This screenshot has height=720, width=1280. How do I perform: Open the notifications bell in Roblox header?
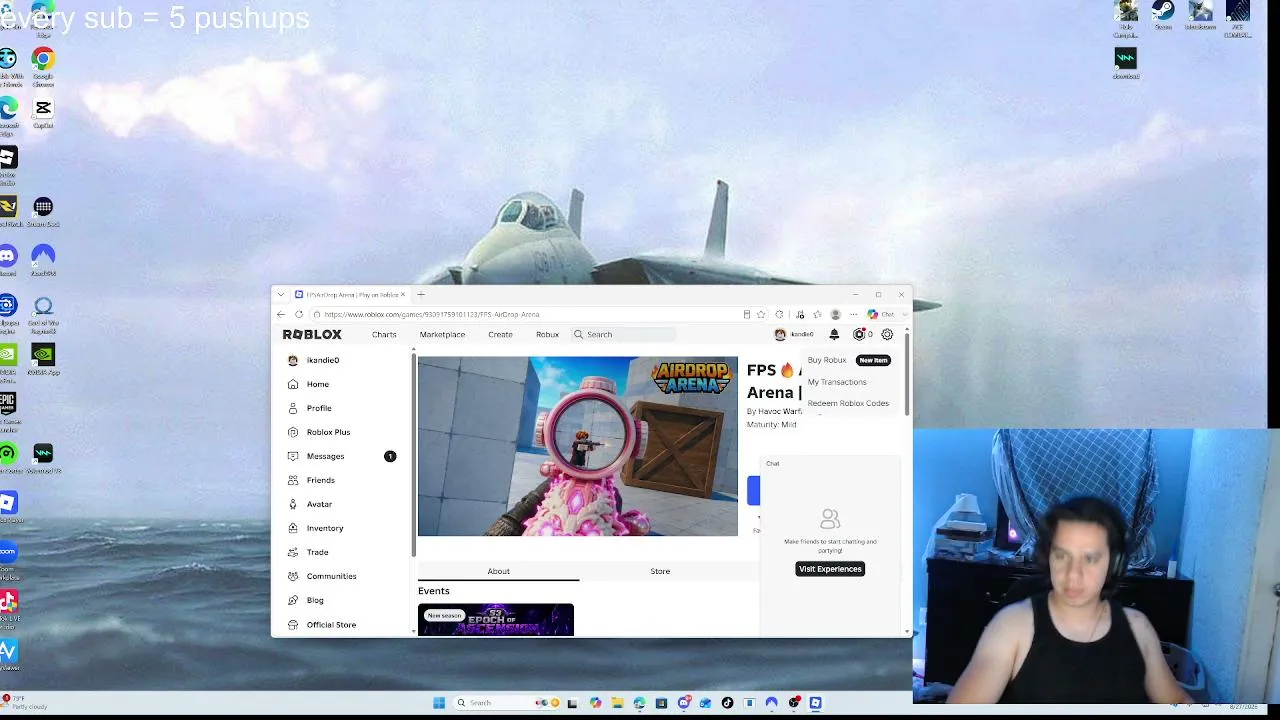pyautogui.click(x=835, y=334)
